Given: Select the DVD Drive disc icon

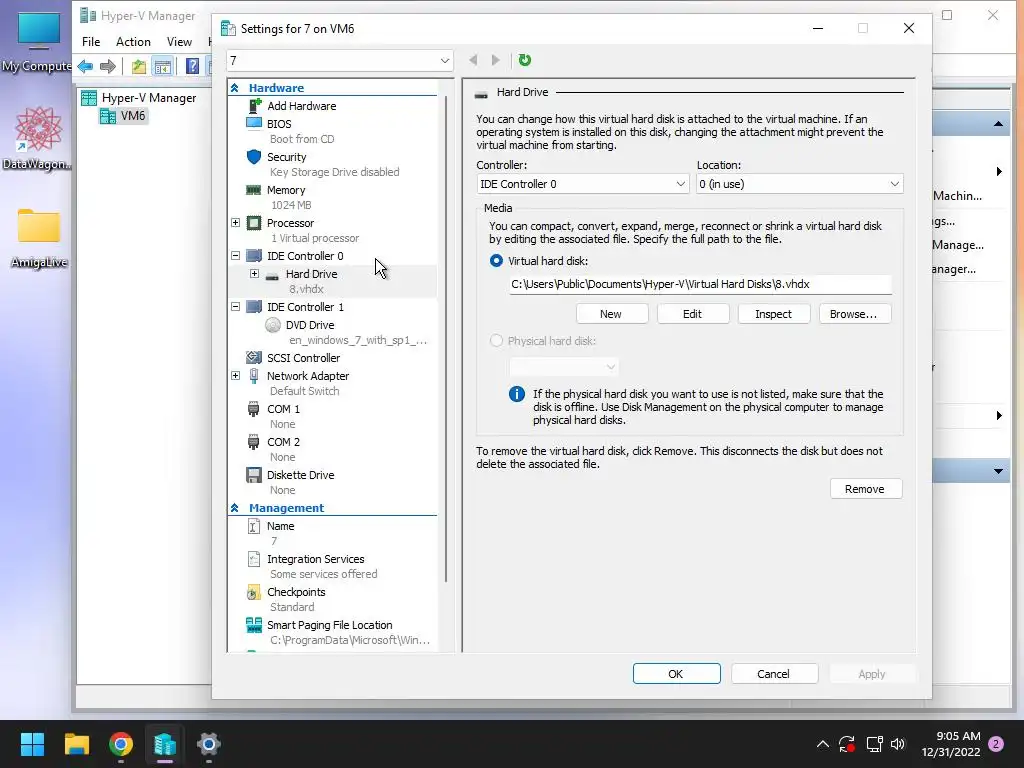Looking at the screenshot, I should (273, 325).
